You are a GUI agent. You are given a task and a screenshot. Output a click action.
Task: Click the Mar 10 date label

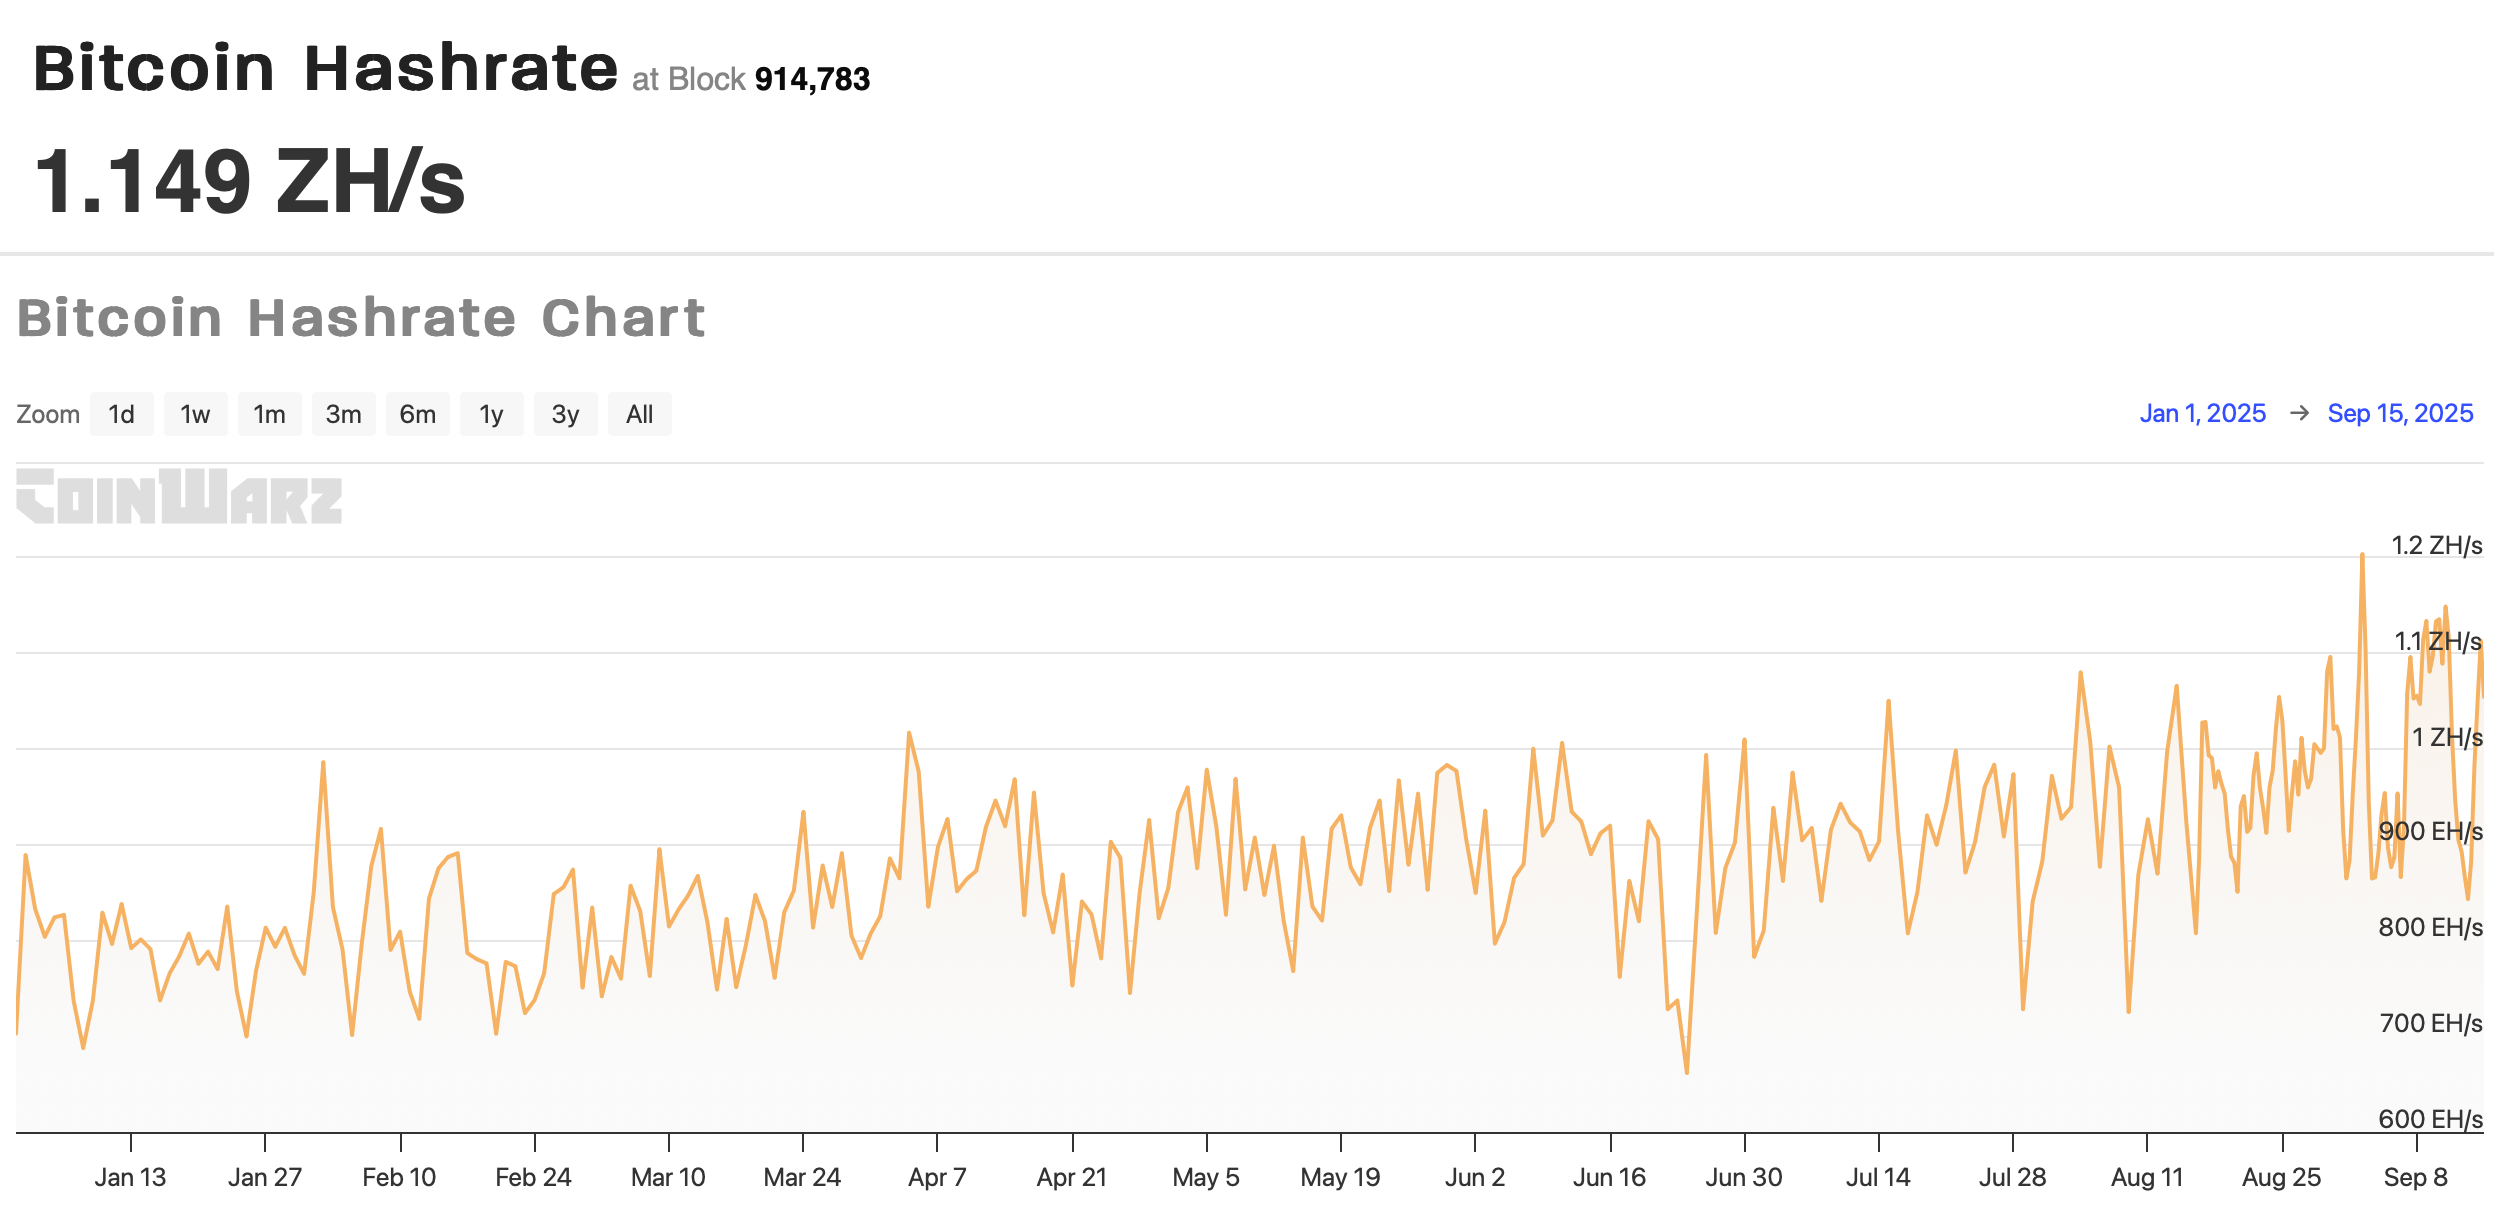pos(668,1177)
